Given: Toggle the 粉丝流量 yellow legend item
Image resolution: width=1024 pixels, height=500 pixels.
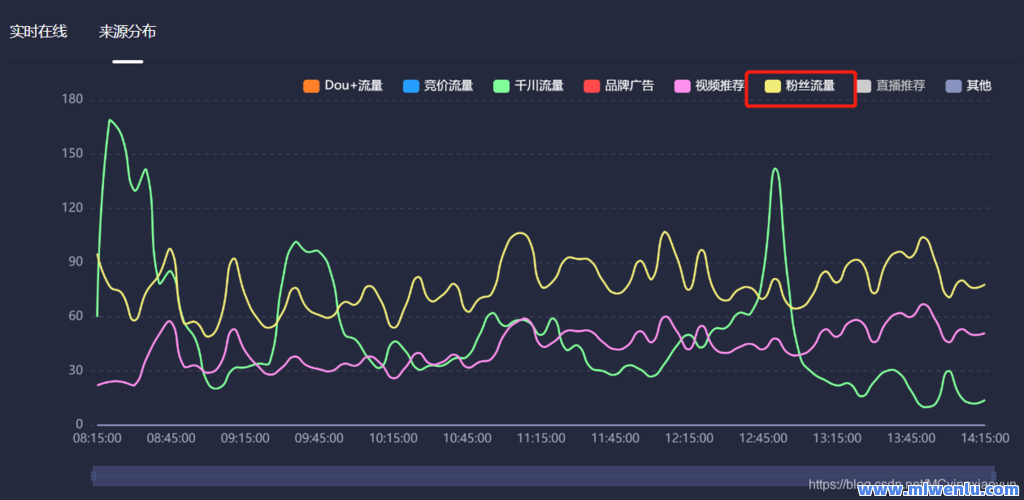Looking at the screenshot, I should 799,86.
